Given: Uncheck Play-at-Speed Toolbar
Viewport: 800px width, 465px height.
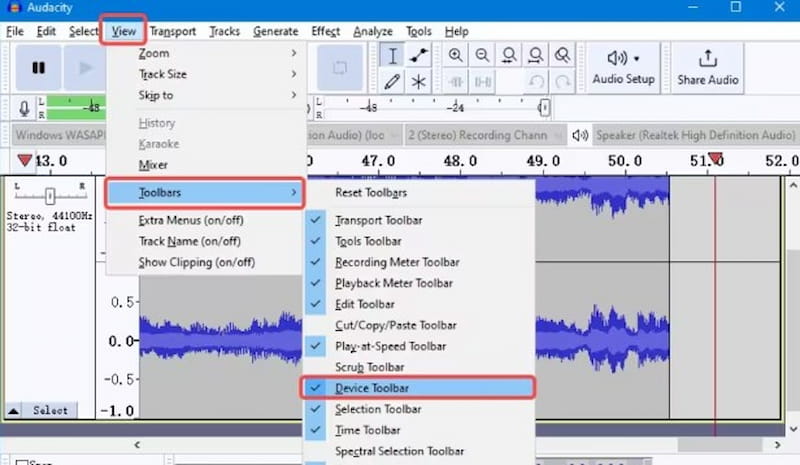Looking at the screenshot, I should click(419, 346).
